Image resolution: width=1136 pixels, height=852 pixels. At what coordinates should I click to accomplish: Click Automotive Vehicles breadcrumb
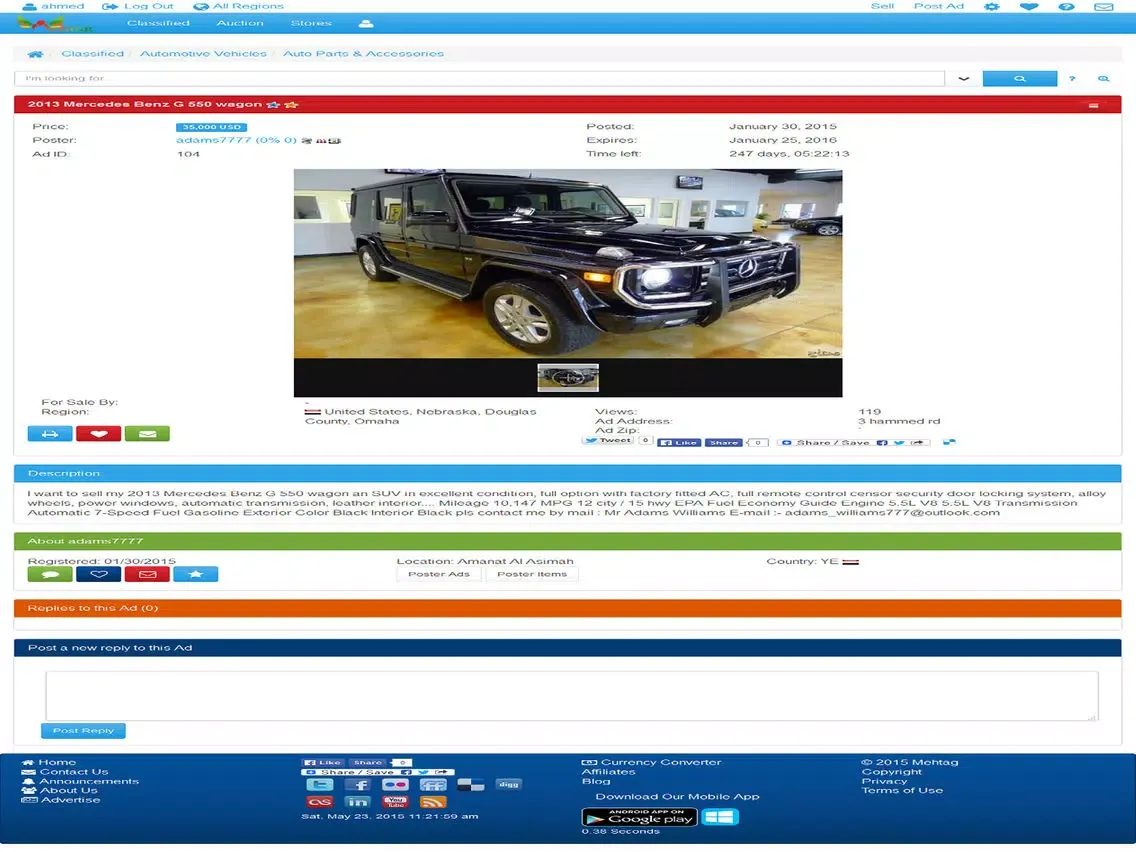click(203, 54)
